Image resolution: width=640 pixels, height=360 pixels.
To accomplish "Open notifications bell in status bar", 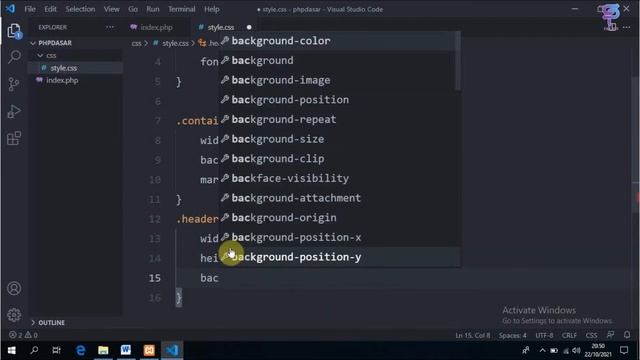I will pos(627,335).
